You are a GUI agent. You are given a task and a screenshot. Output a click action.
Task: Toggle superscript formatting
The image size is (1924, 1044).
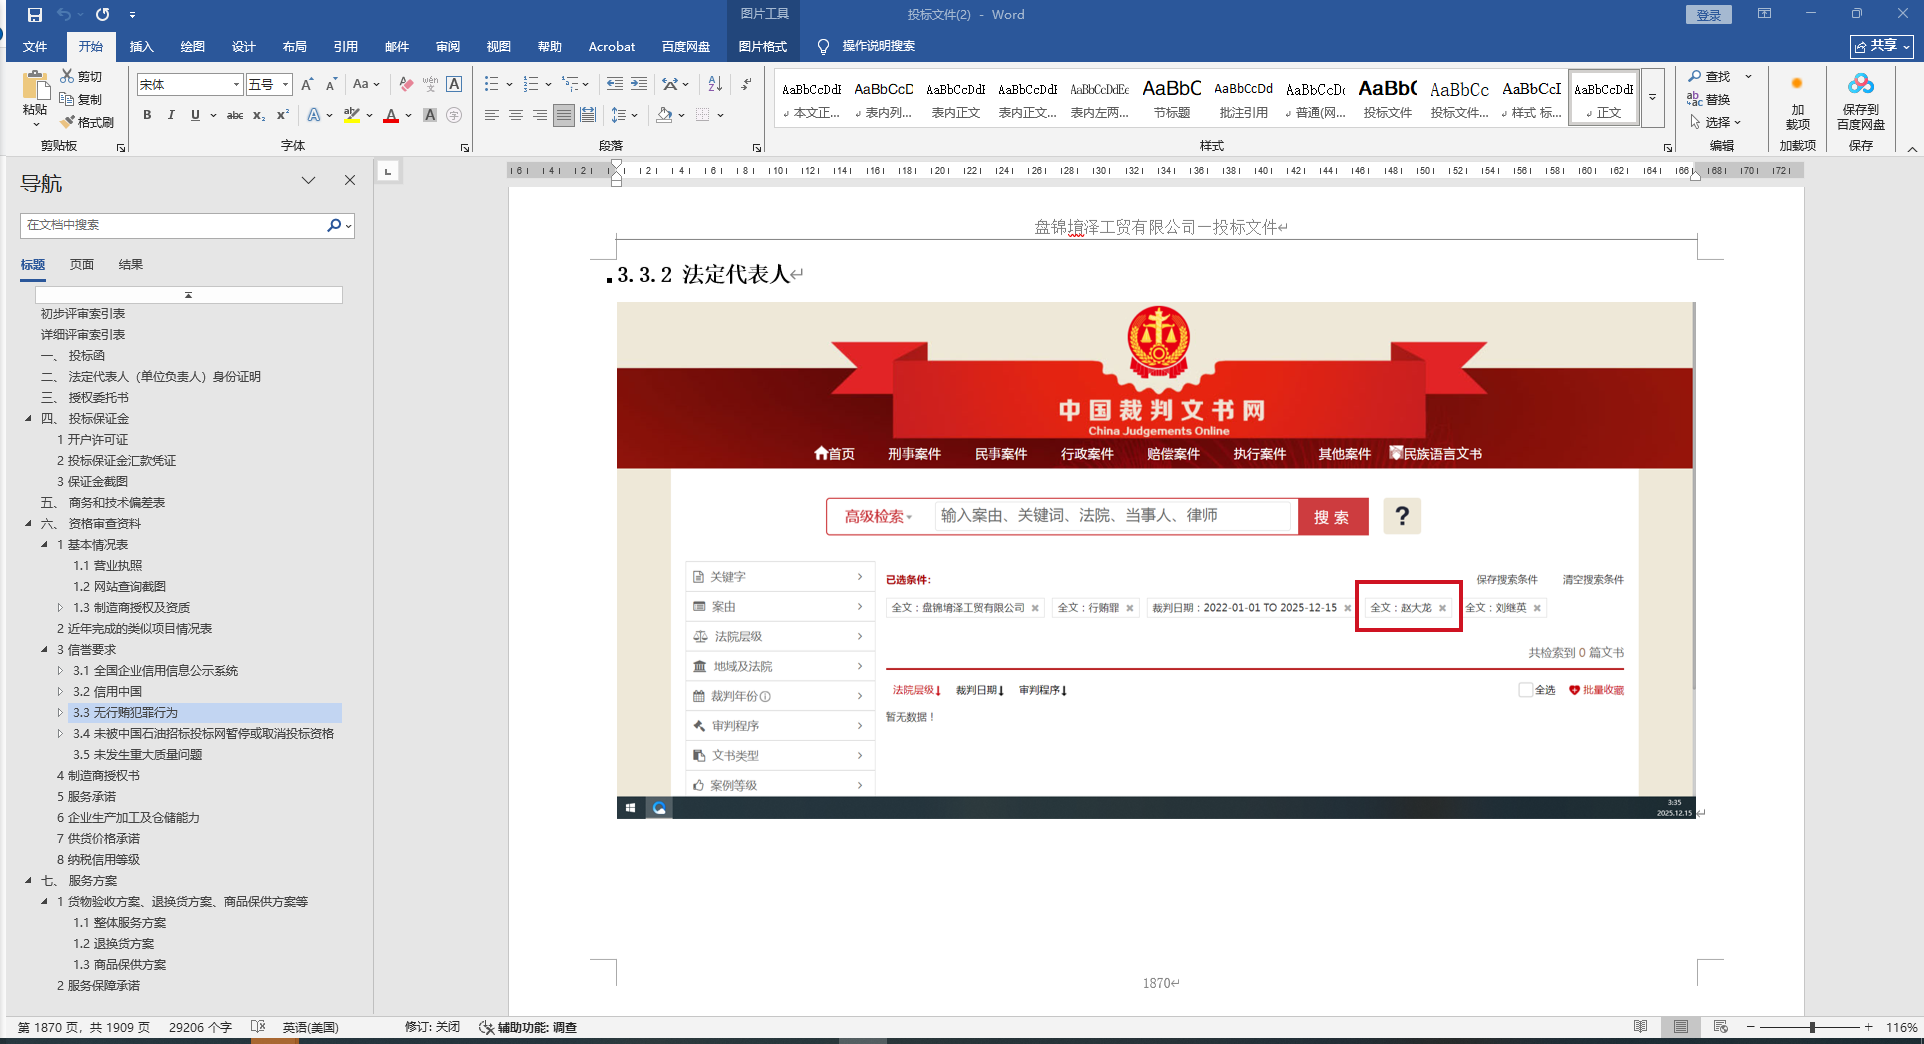(x=283, y=115)
